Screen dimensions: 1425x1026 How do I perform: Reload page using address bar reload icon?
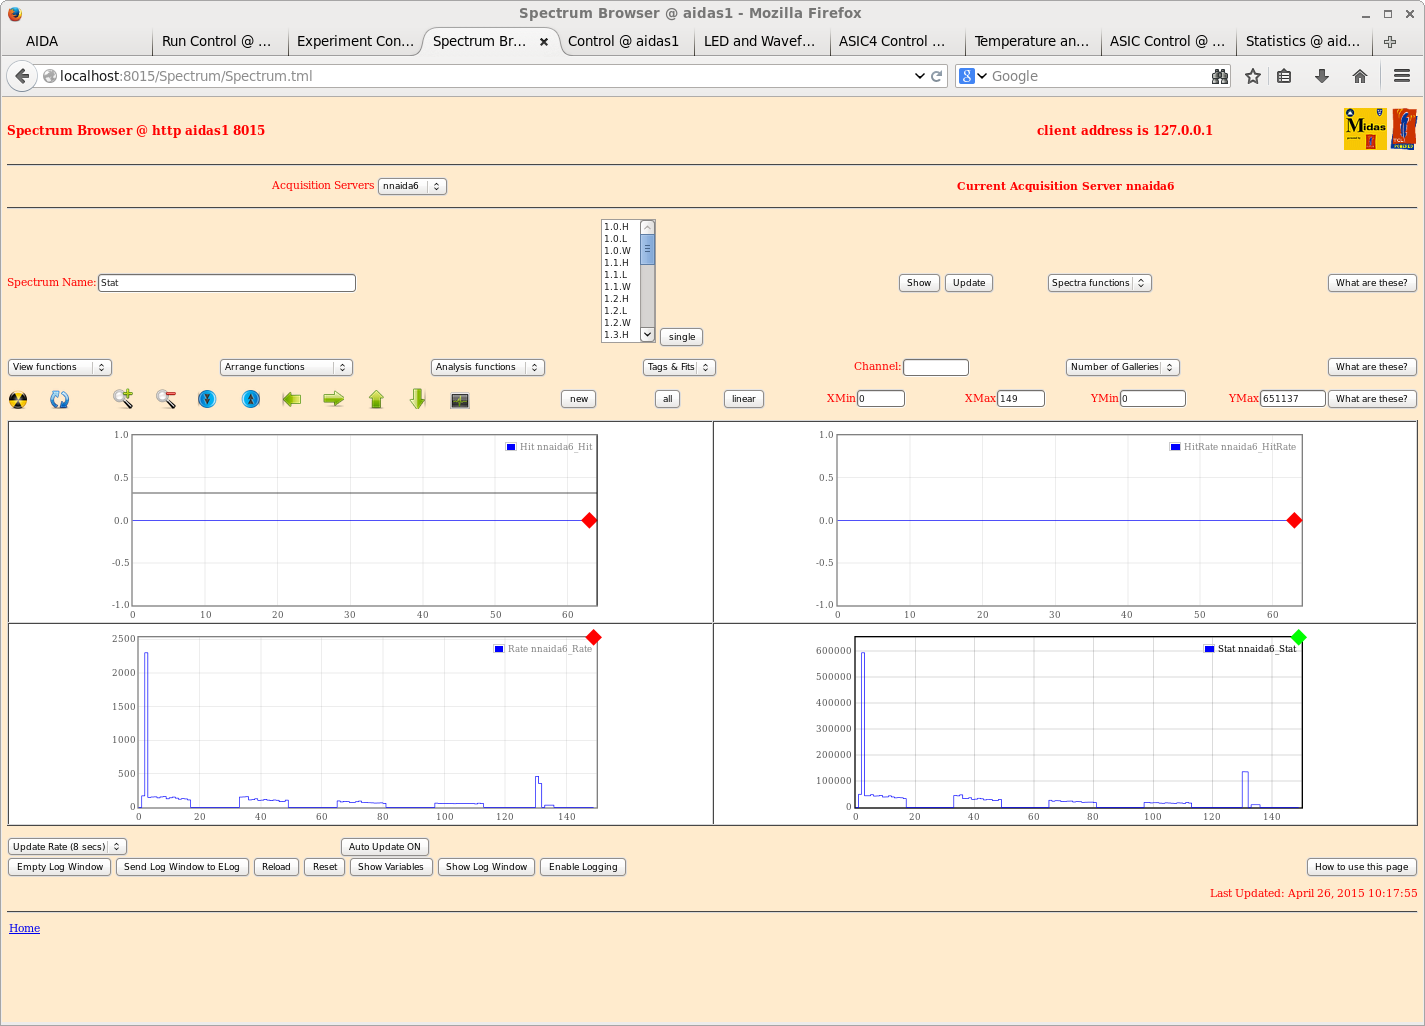coord(937,76)
